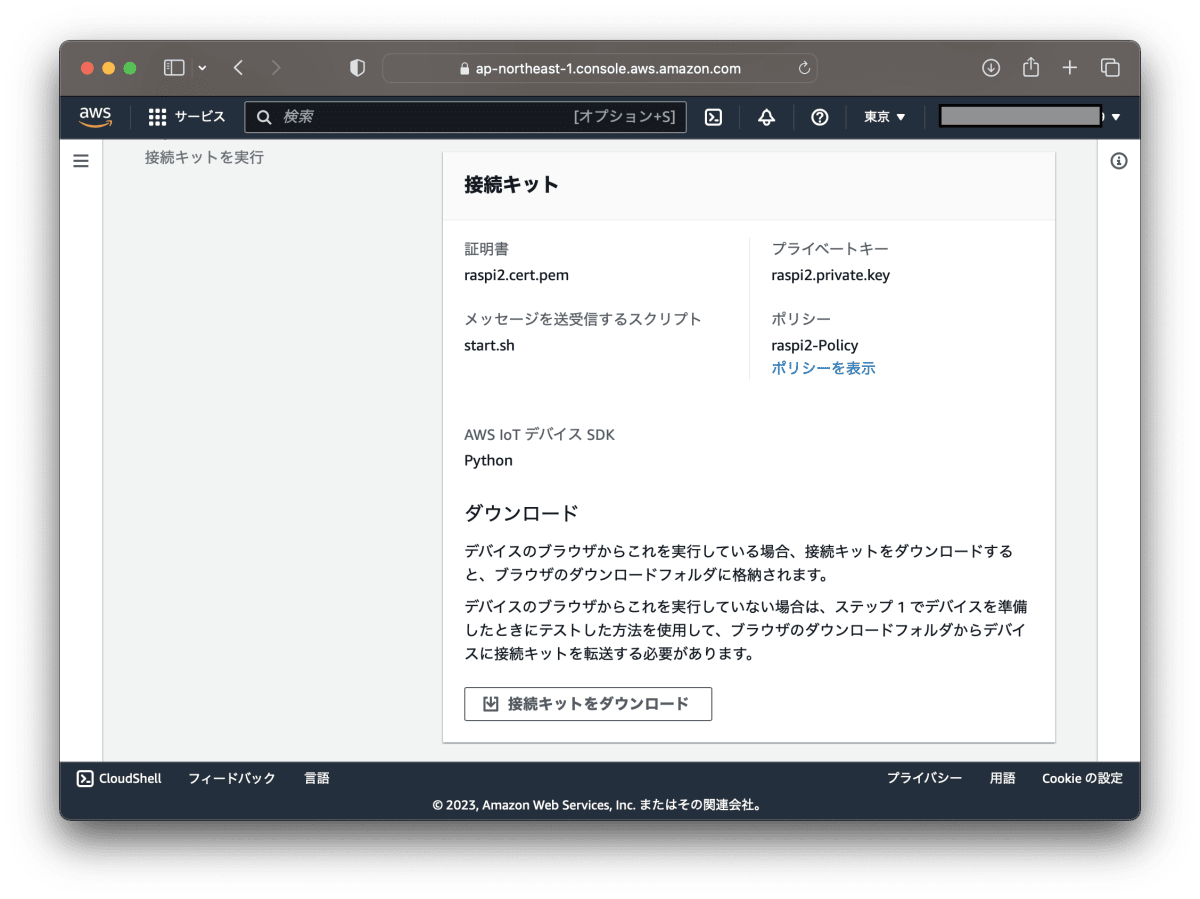Go forward with Safari forward arrow

click(276, 68)
